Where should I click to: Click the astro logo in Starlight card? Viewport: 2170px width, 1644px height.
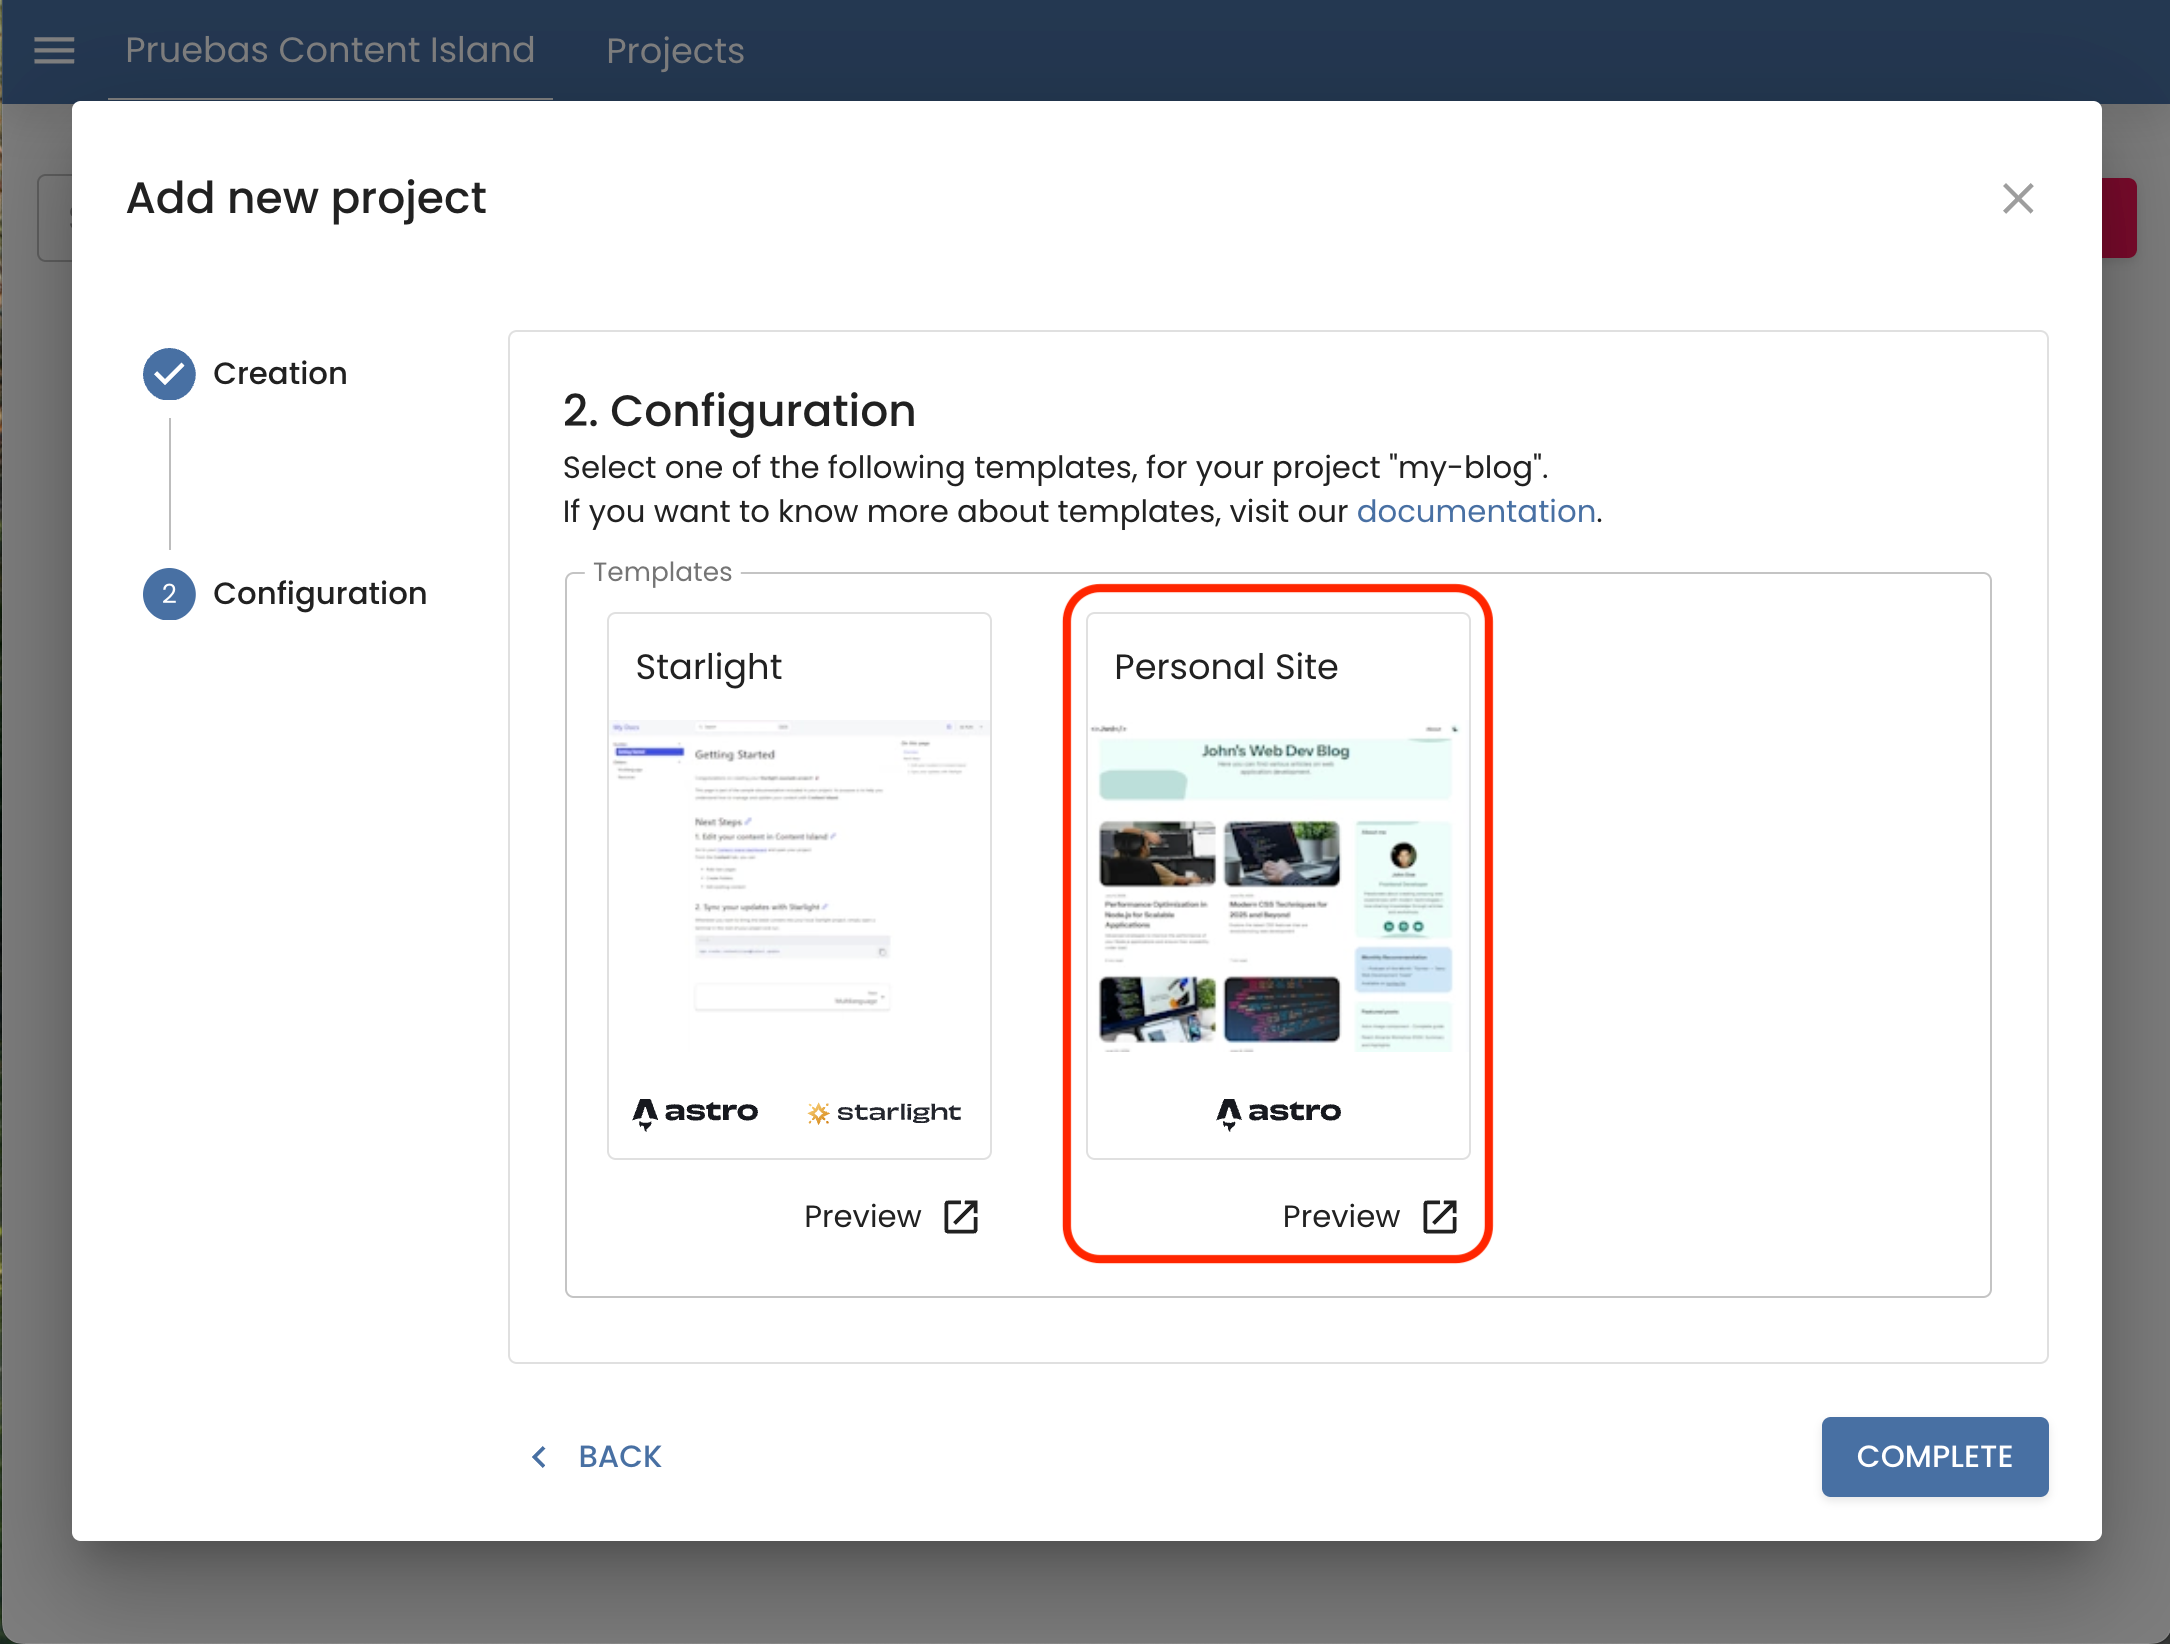tap(696, 1112)
